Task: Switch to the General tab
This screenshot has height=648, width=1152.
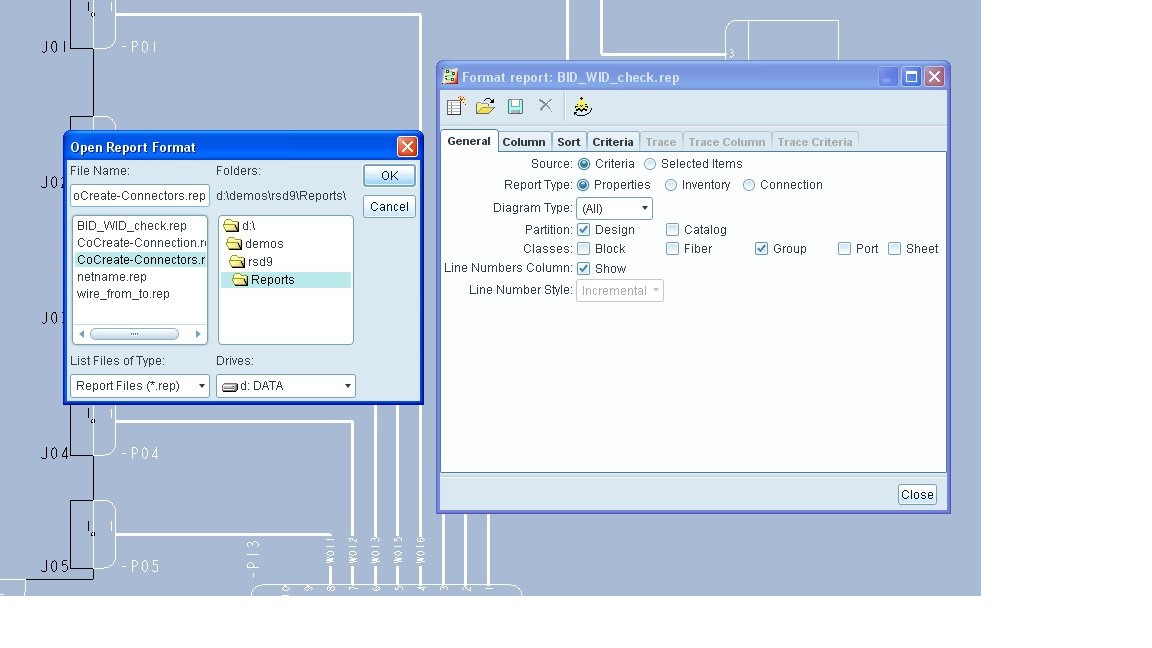Action: tap(469, 141)
